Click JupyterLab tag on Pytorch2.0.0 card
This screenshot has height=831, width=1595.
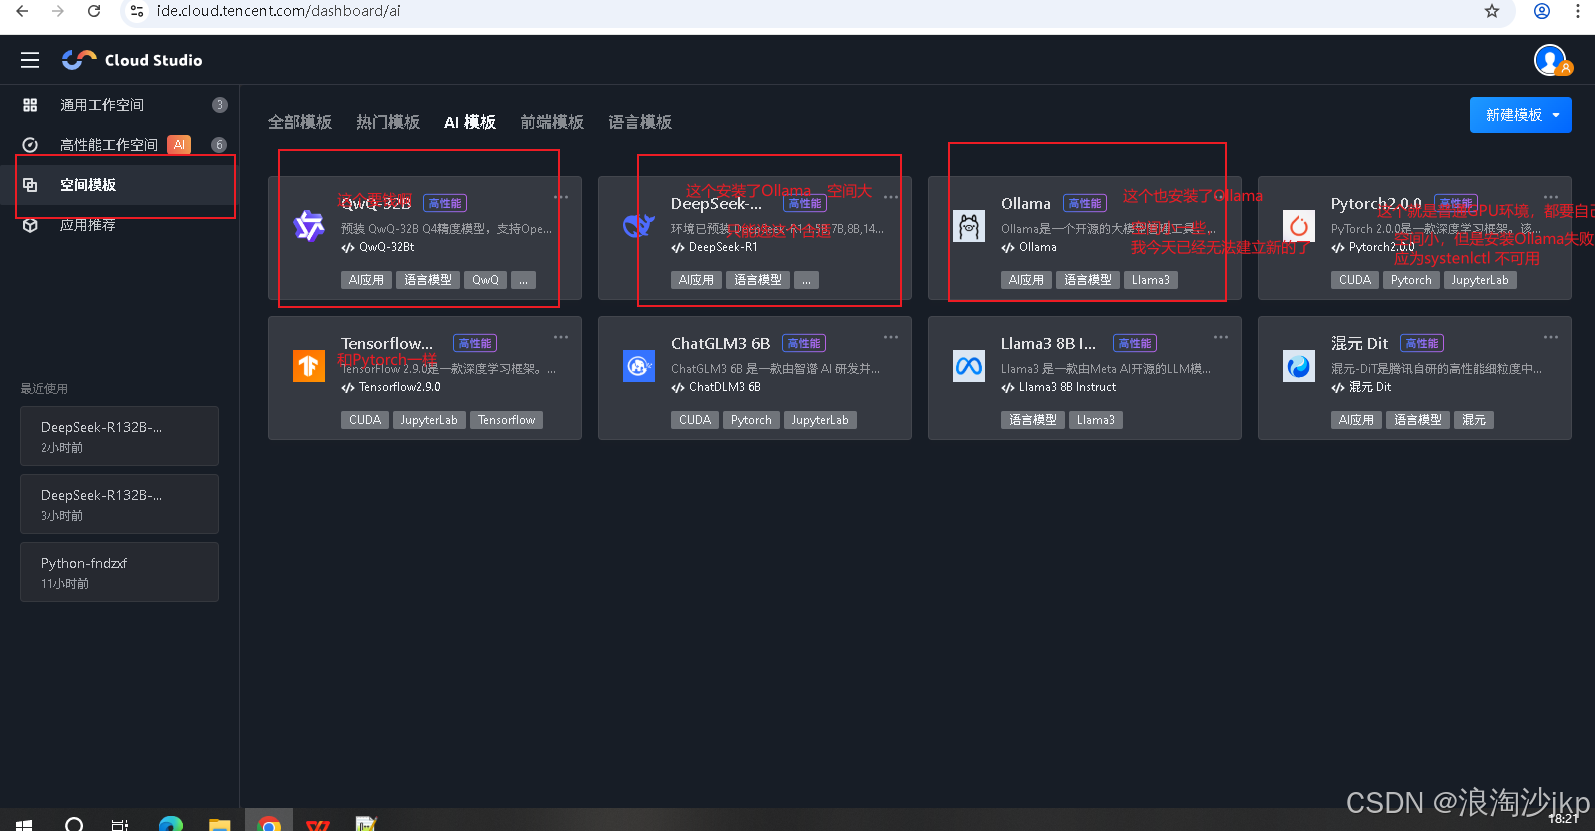[1479, 280]
